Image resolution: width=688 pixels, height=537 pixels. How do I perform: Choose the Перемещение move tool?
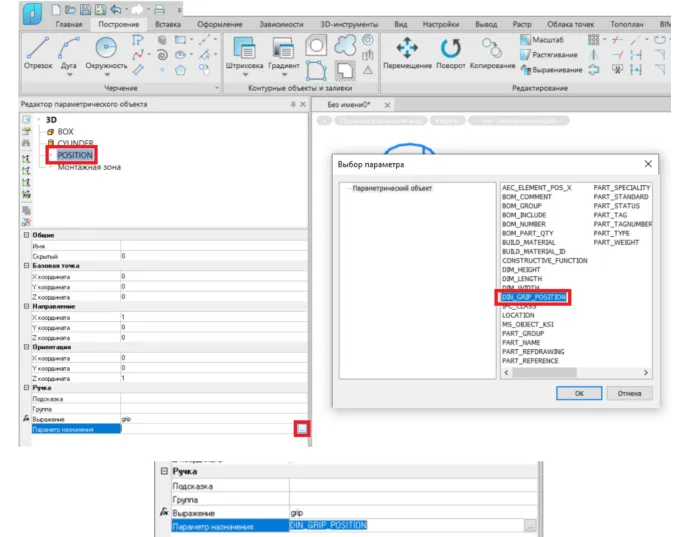point(407,53)
